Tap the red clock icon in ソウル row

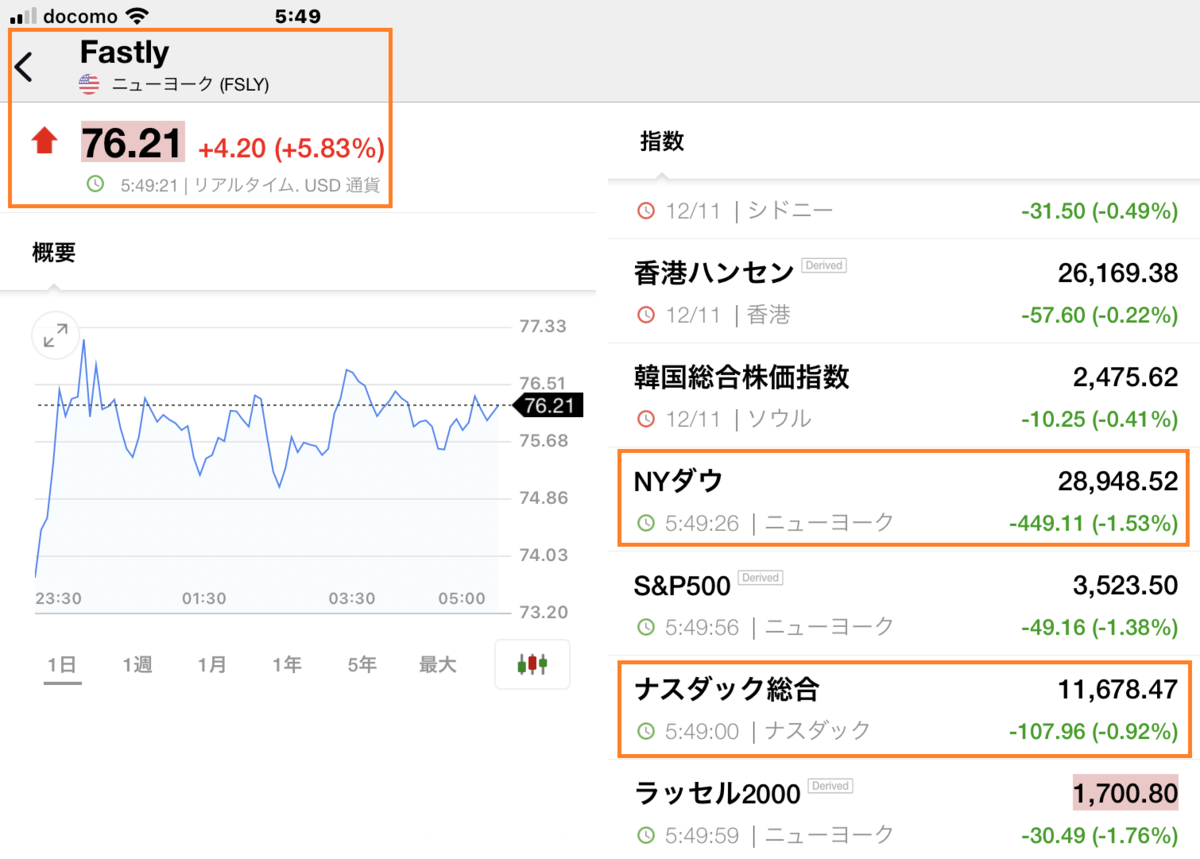coord(646,419)
